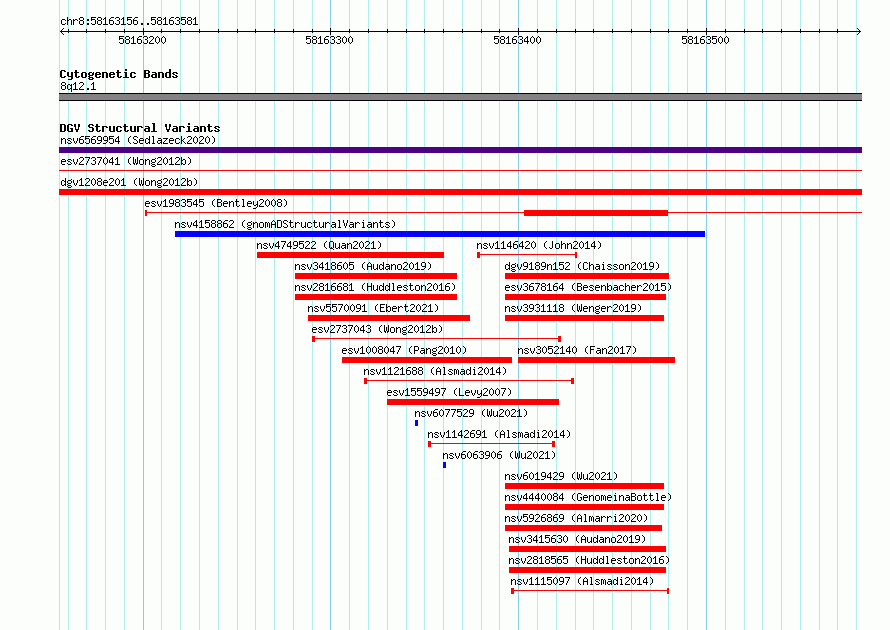Click nsv4749522 (Quan2021) label
Viewport: 890px width, 630px height.
(319, 245)
